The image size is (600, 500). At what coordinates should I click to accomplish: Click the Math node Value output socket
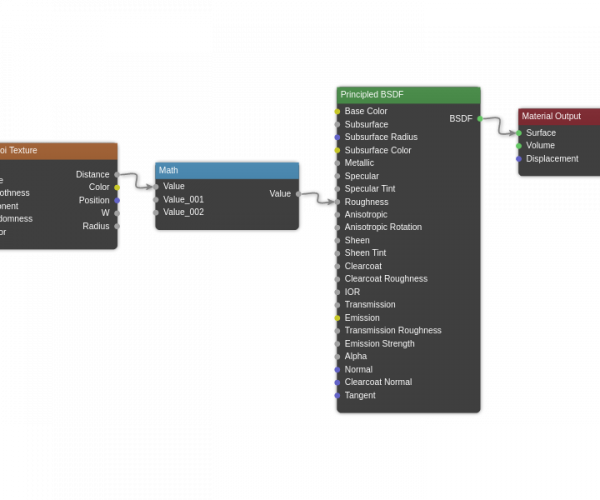point(298,194)
